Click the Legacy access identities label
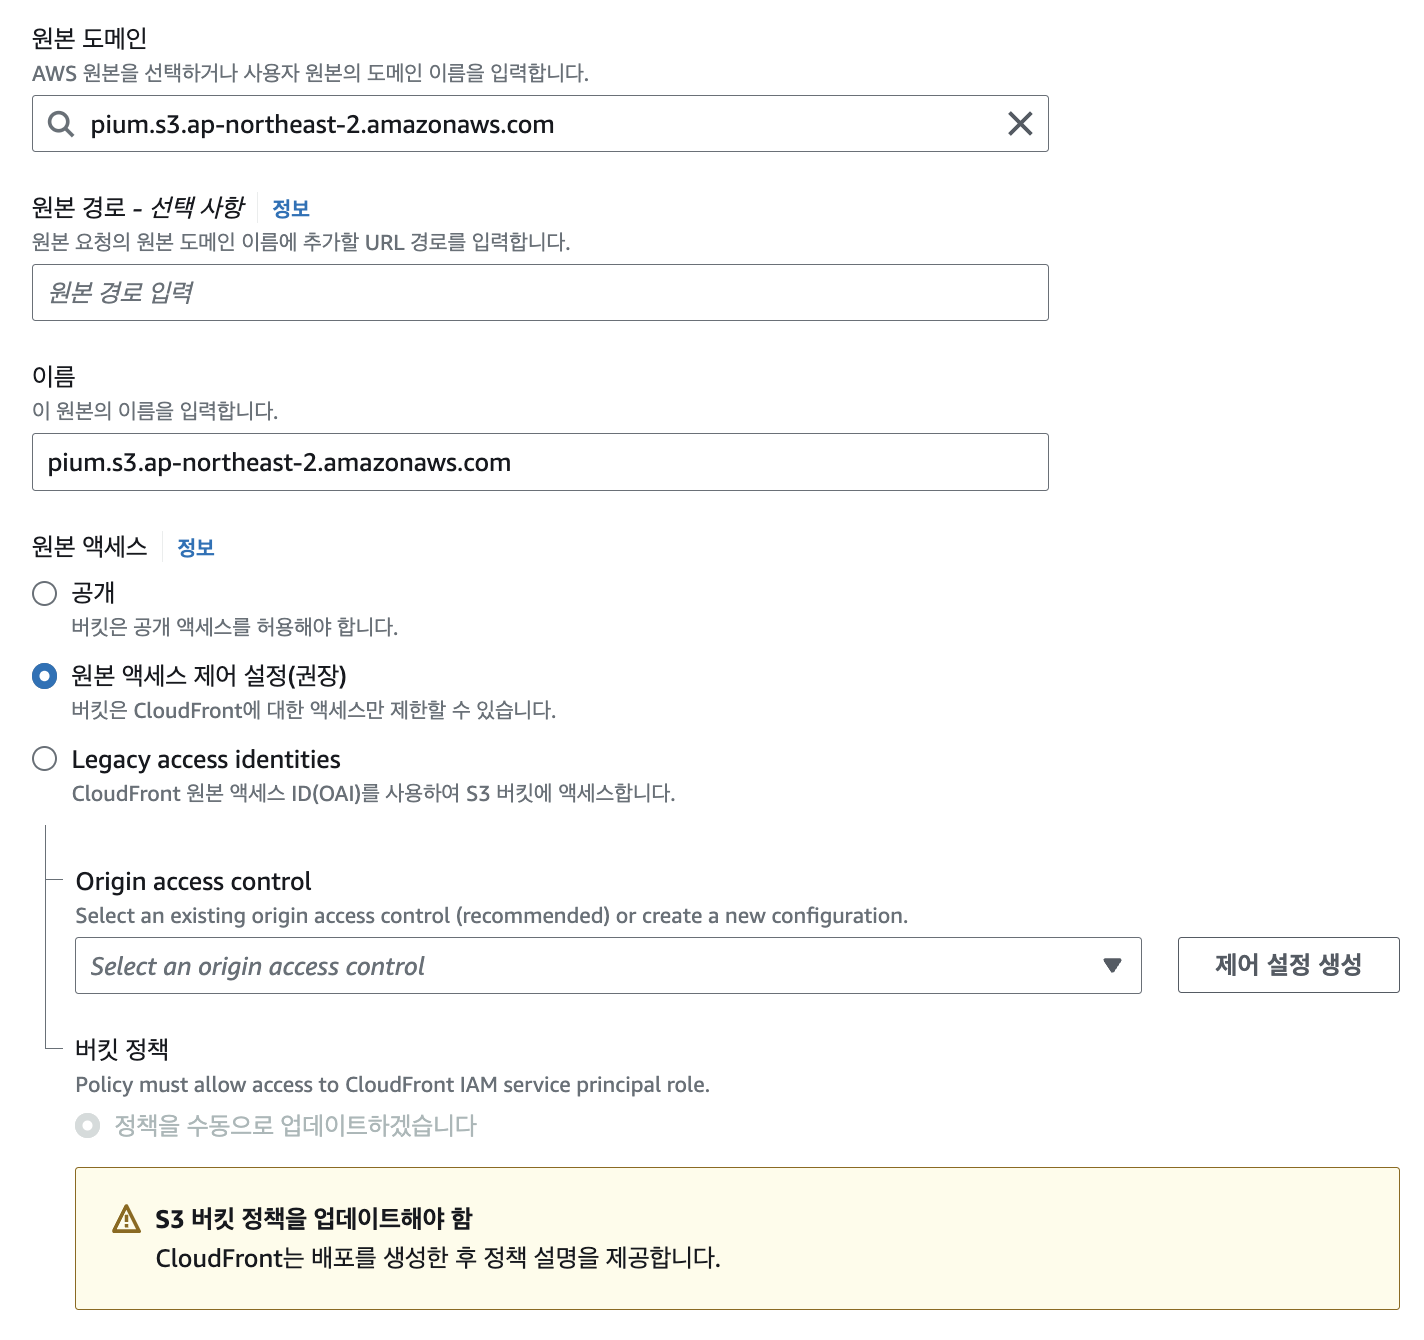The image size is (1424, 1340). pos(206,760)
